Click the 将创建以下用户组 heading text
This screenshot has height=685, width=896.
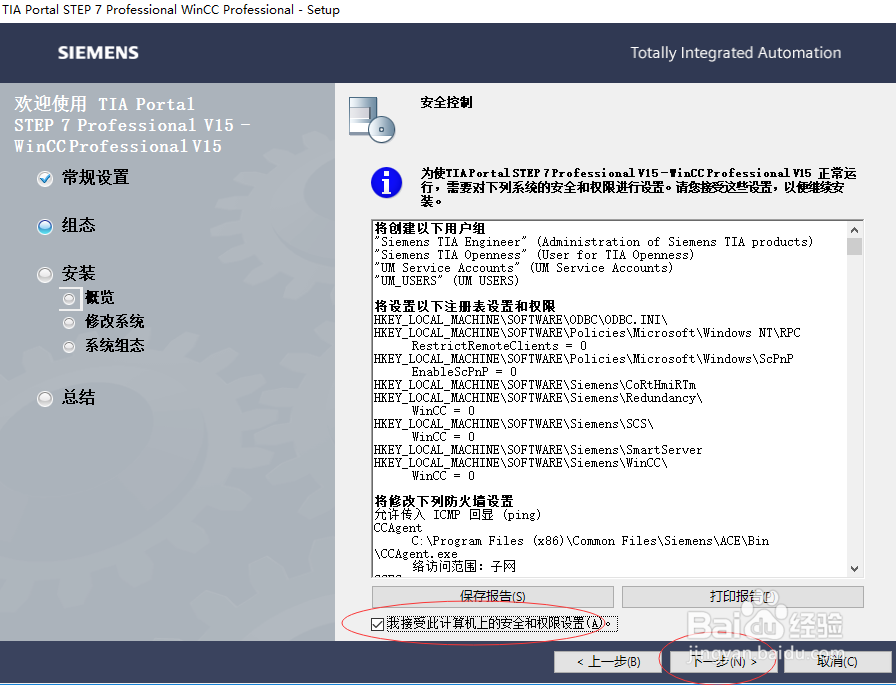[x=430, y=229]
